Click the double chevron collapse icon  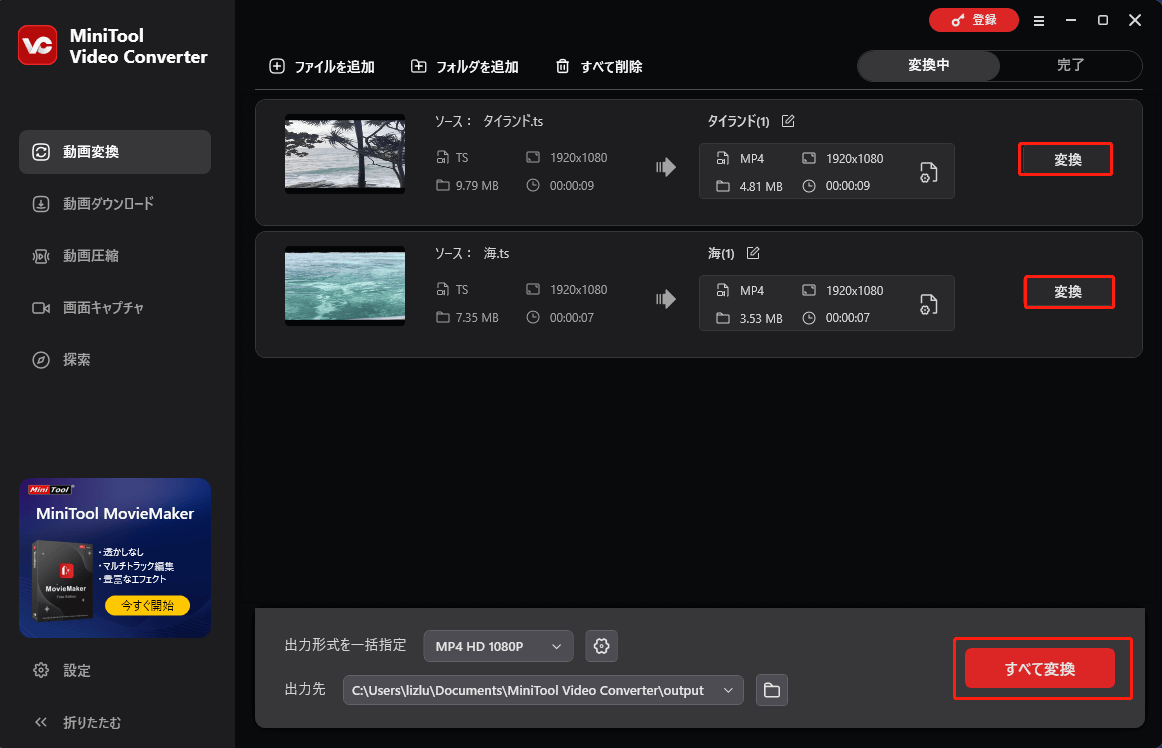coord(41,722)
